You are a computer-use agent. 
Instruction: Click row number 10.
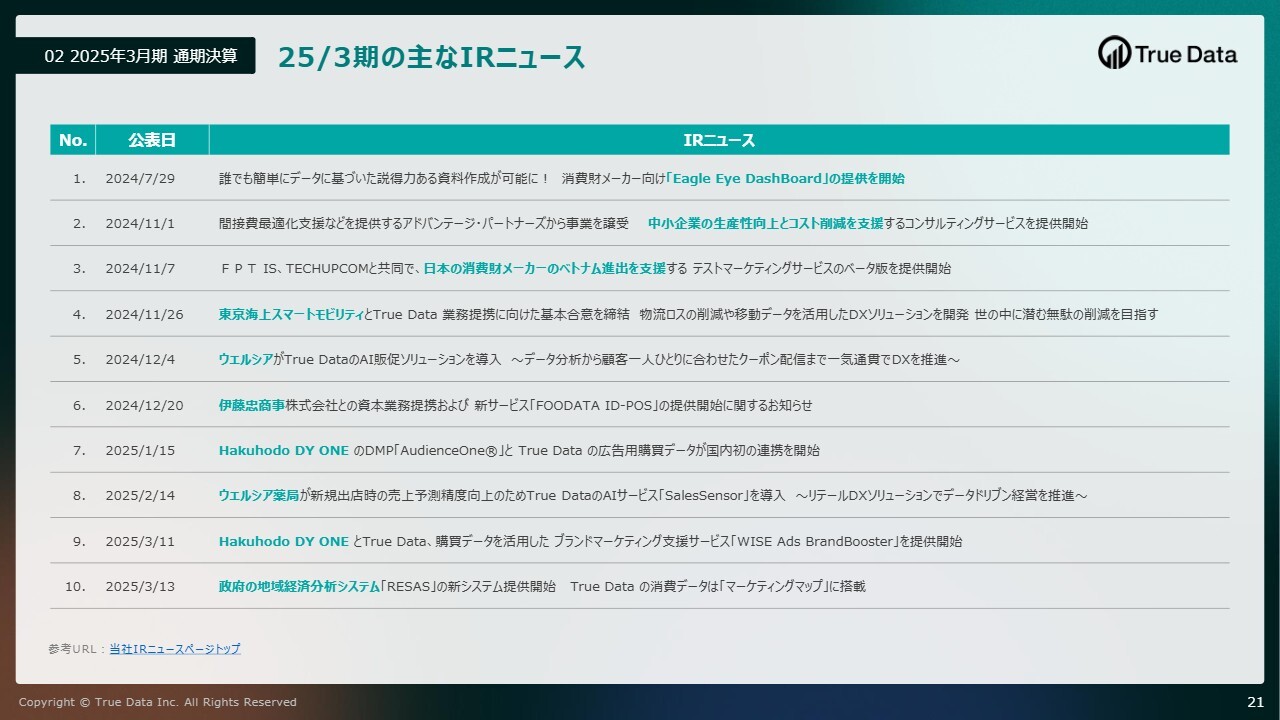[76, 587]
